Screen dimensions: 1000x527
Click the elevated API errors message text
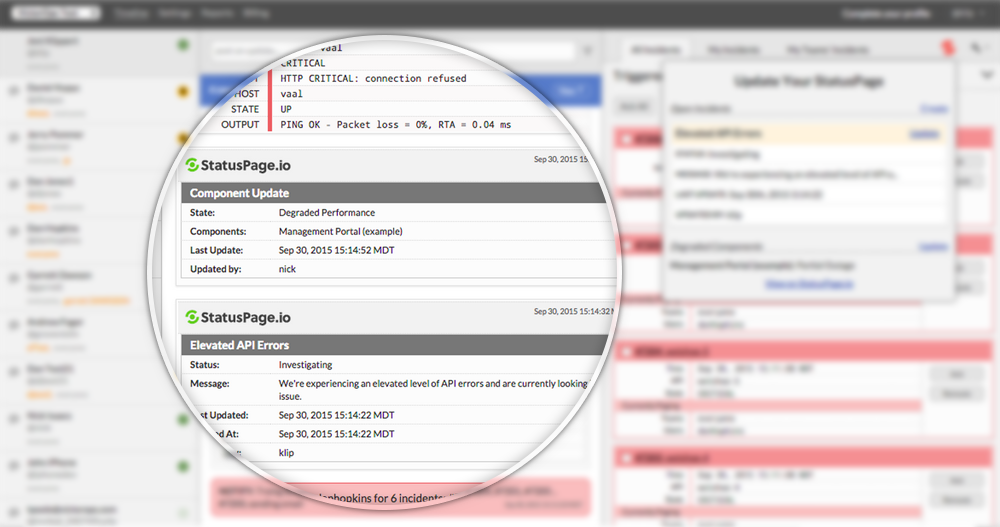(x=432, y=389)
